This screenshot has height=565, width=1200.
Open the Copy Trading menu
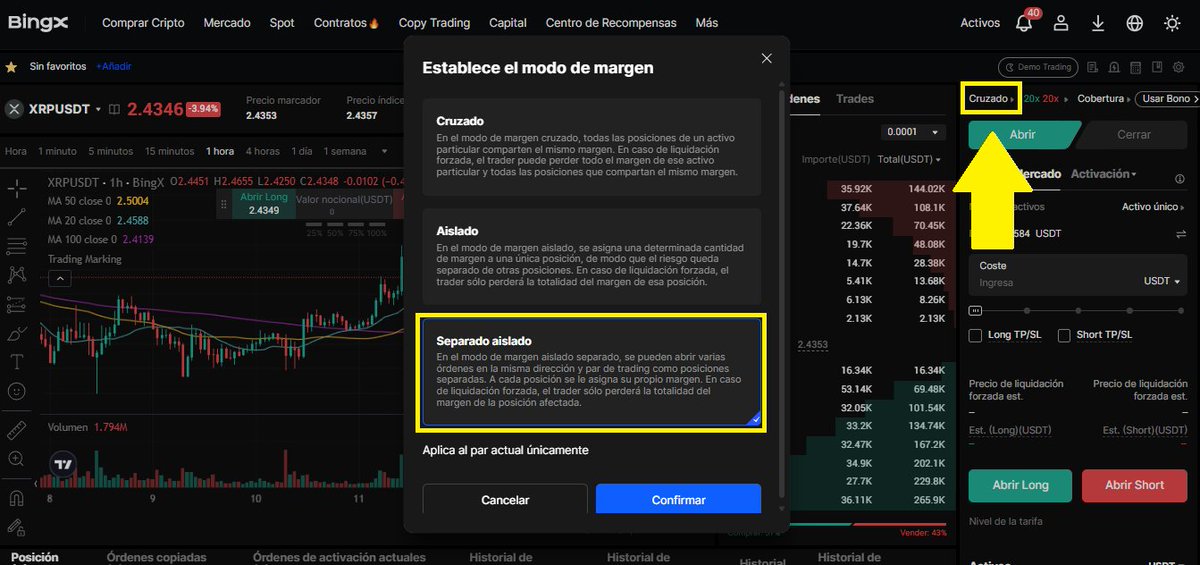(434, 23)
